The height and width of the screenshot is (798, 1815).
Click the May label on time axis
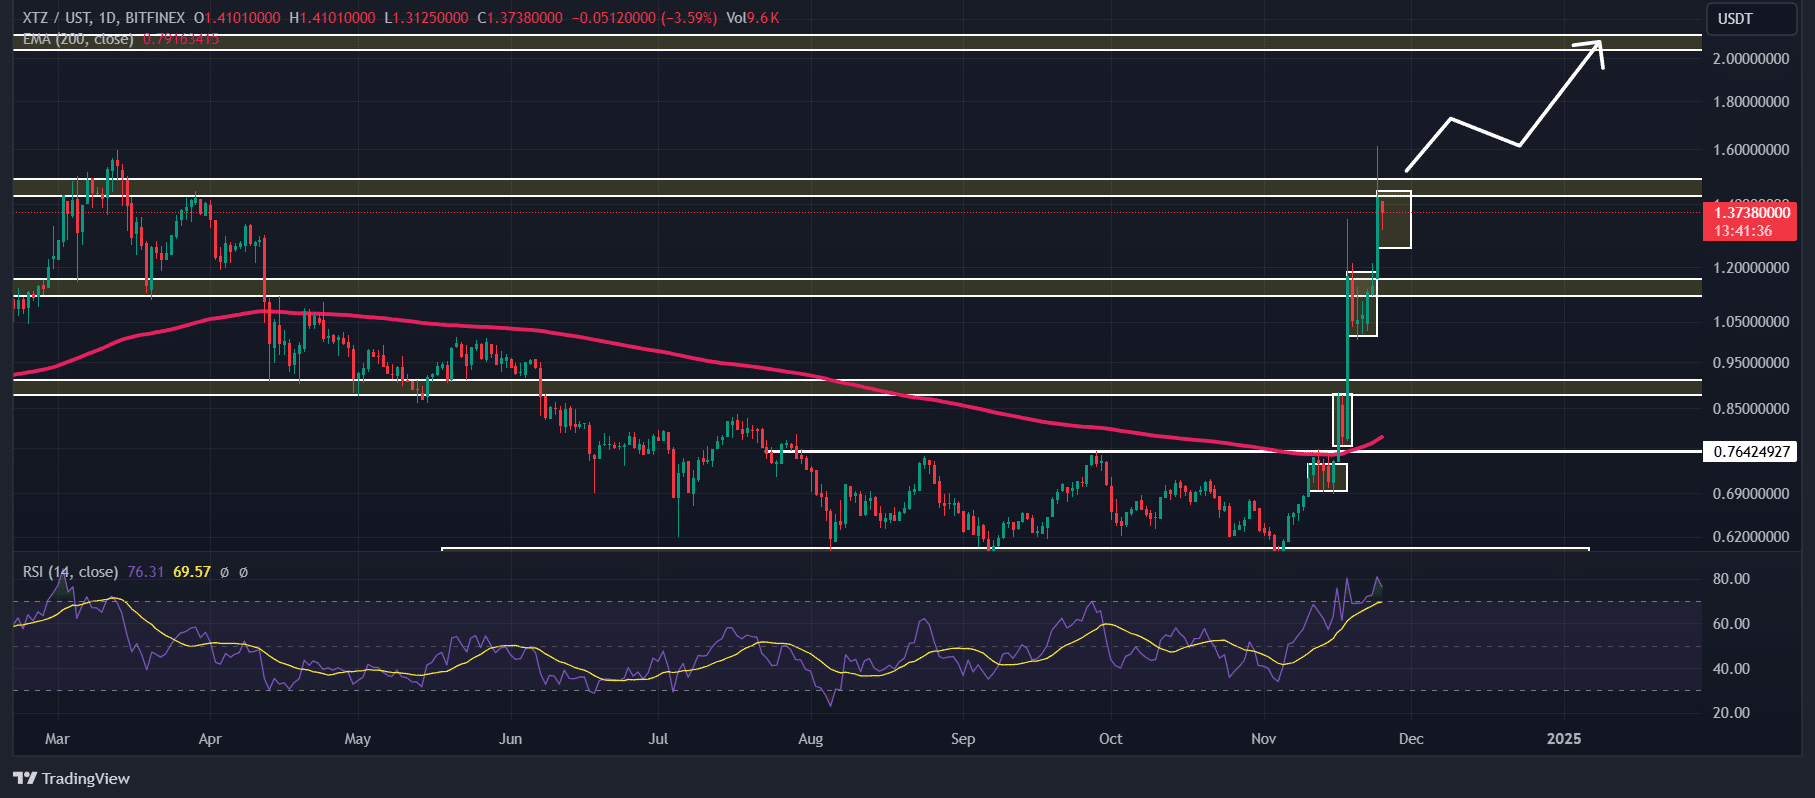pos(357,739)
